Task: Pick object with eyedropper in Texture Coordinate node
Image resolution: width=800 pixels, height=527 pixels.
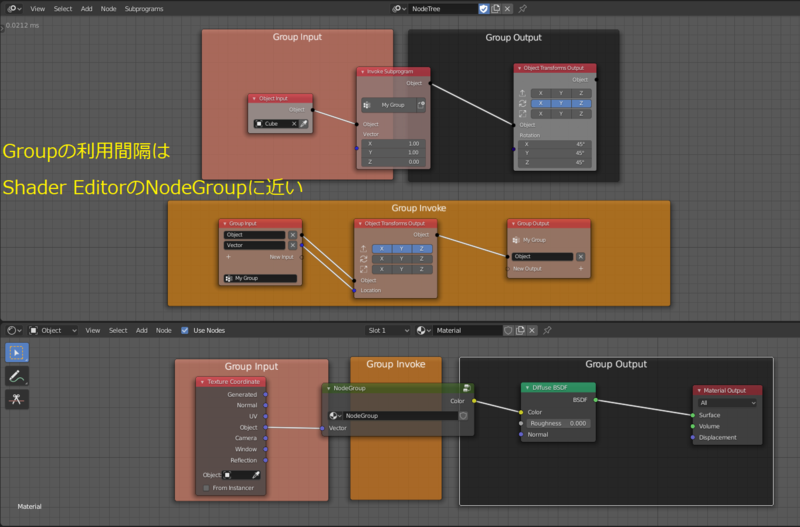Action: point(256,475)
